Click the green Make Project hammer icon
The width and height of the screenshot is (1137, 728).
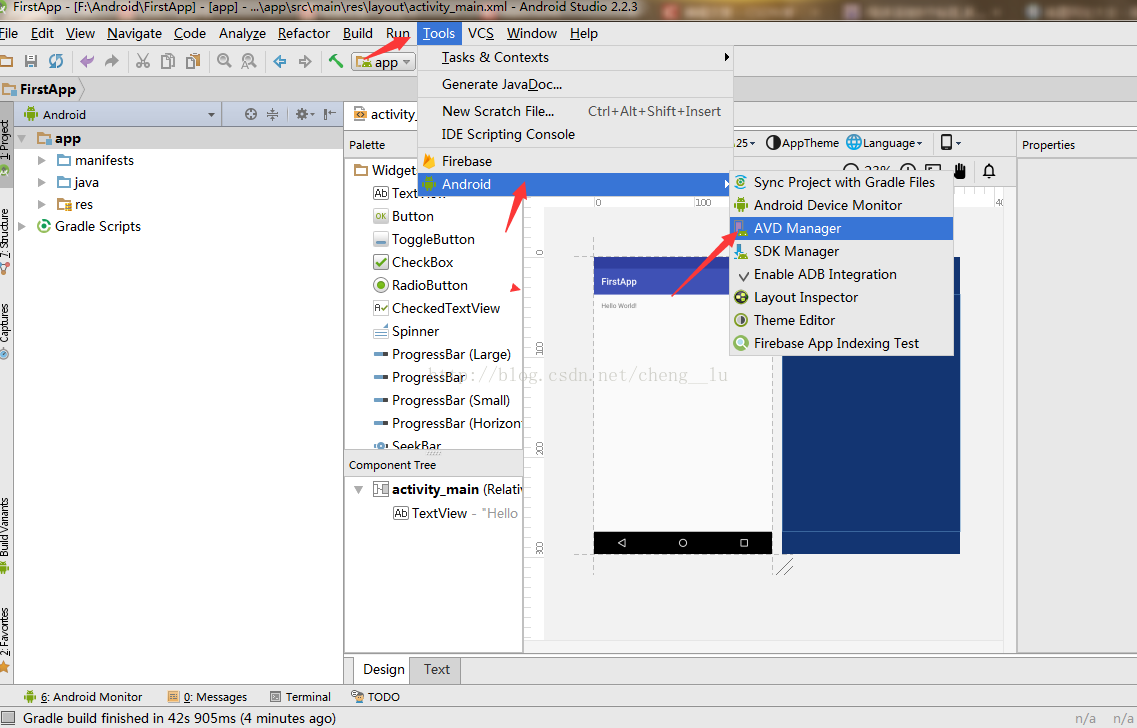pos(336,62)
